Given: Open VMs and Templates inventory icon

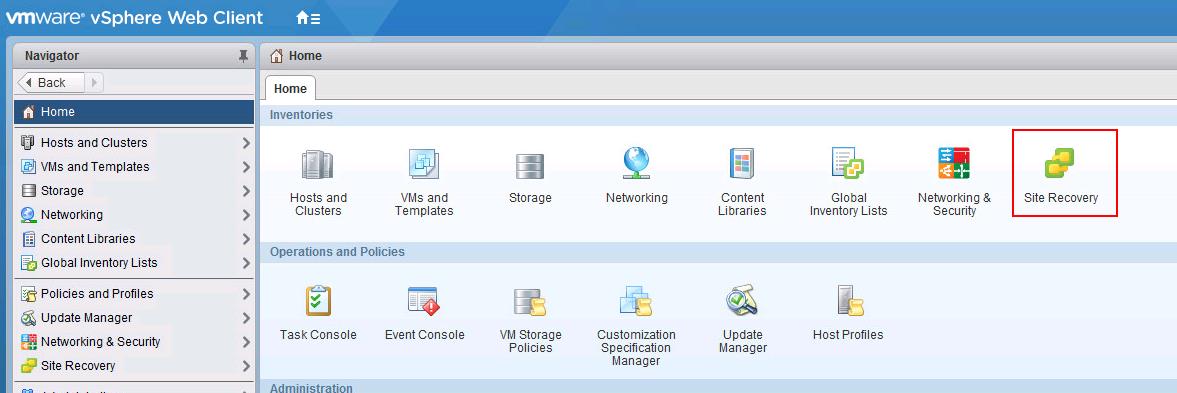Looking at the screenshot, I should [423, 165].
